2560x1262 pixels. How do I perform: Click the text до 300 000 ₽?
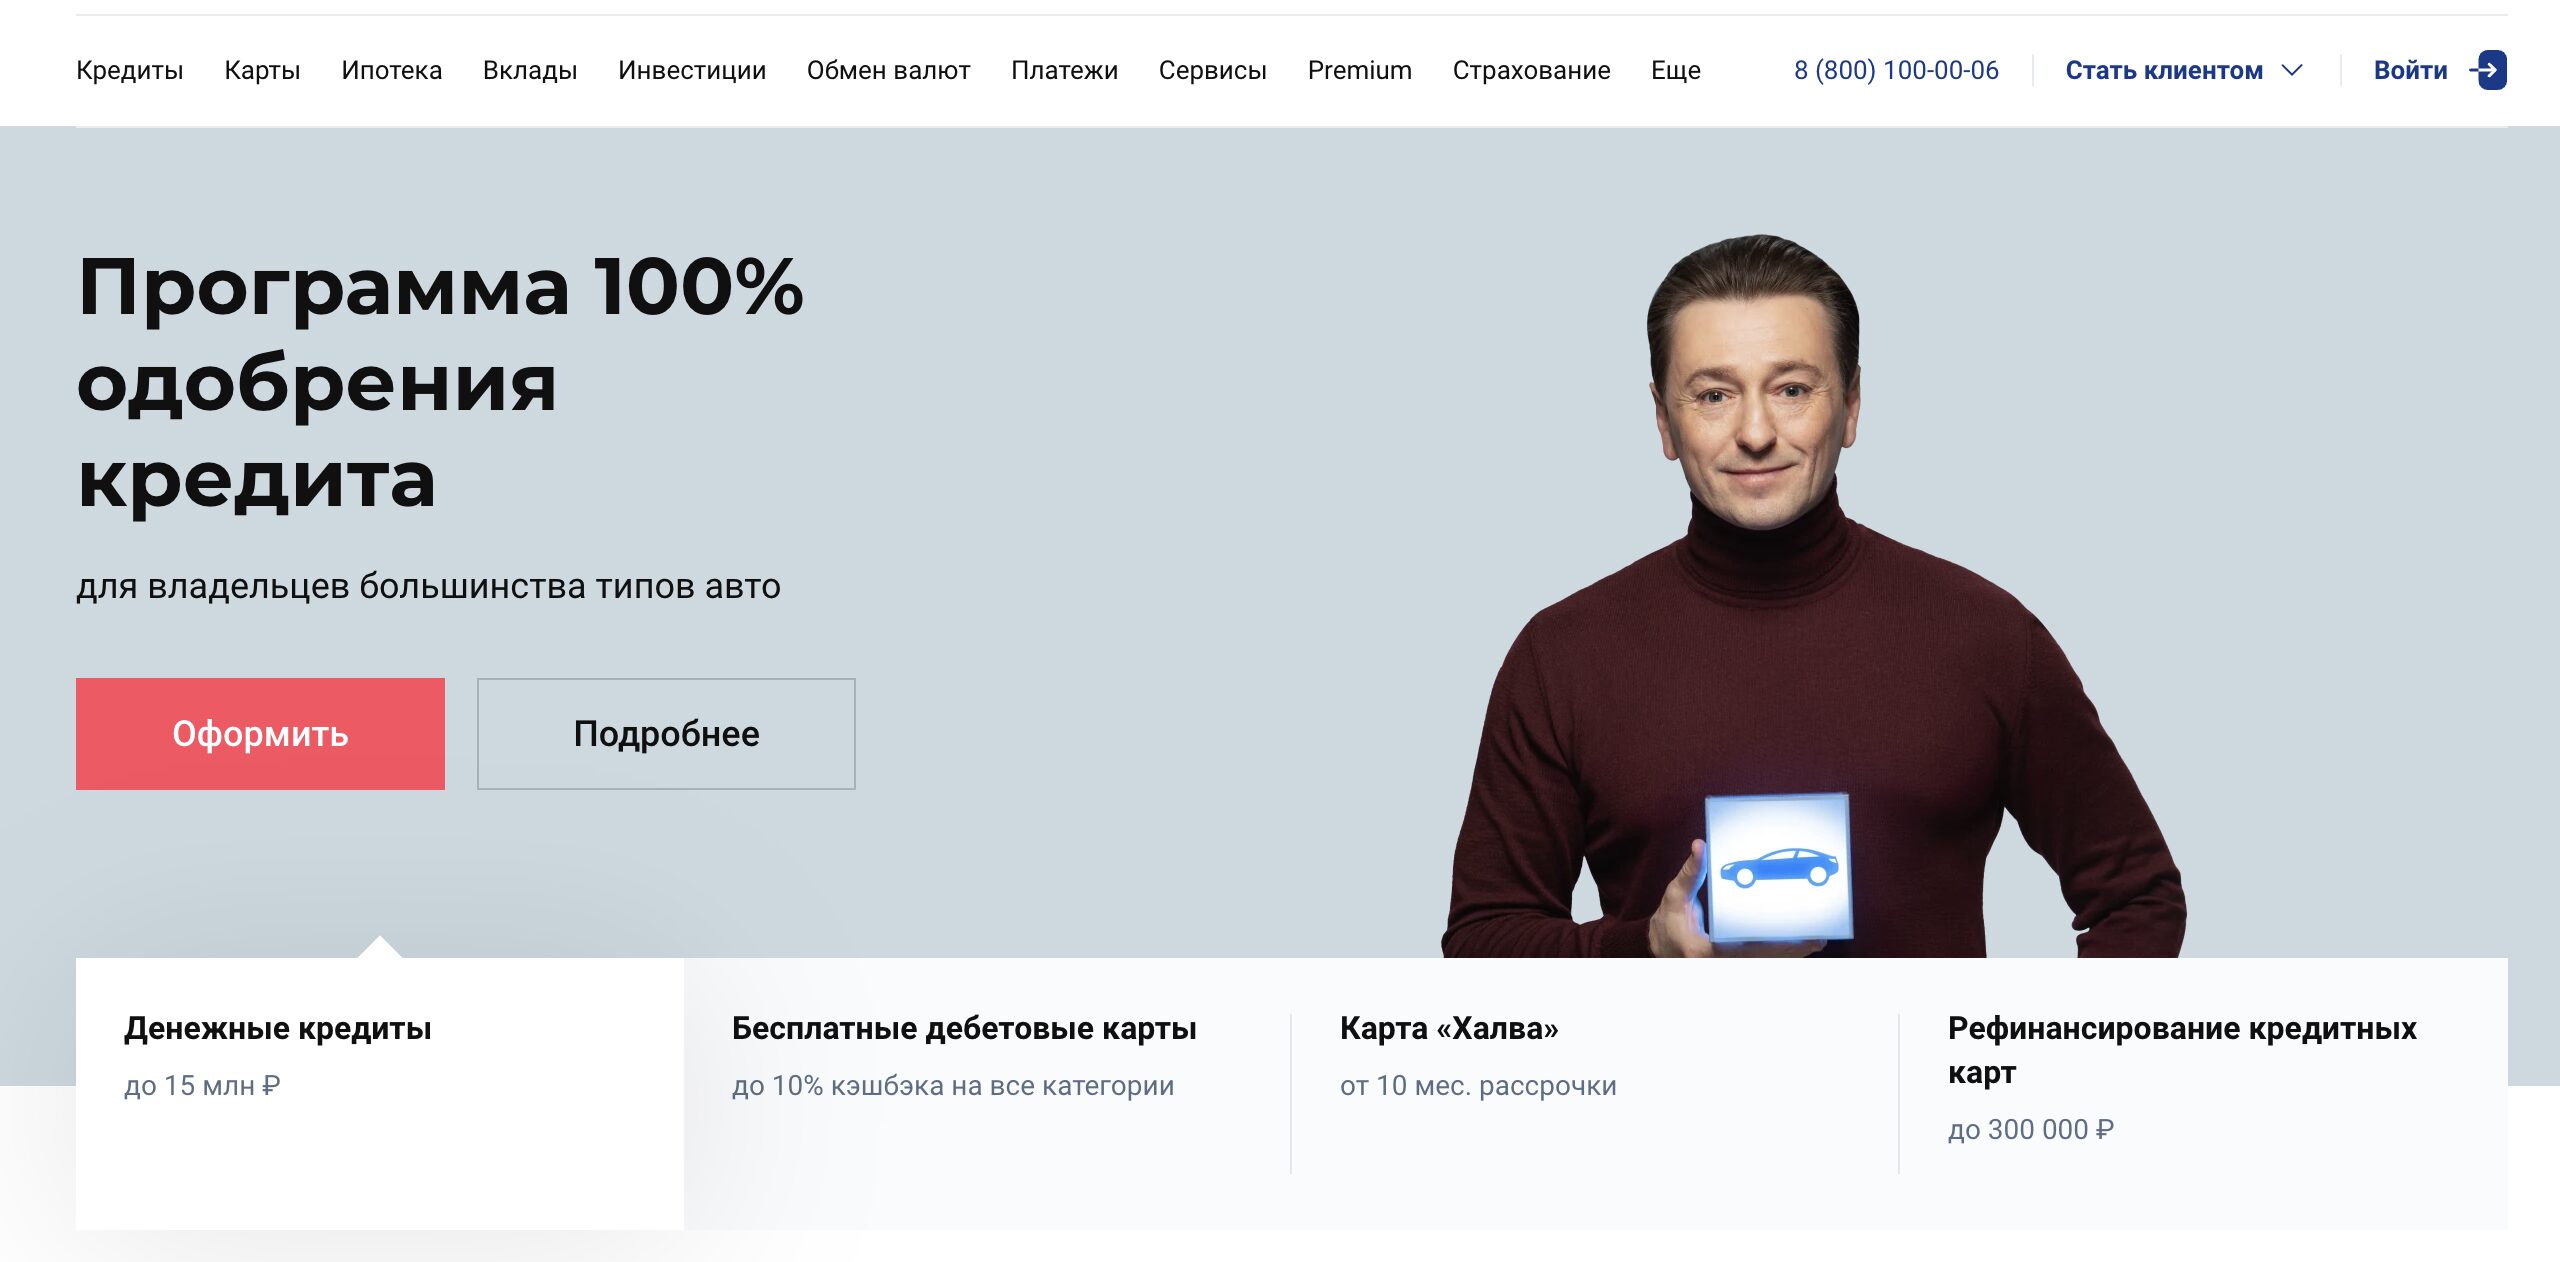tap(2031, 1129)
